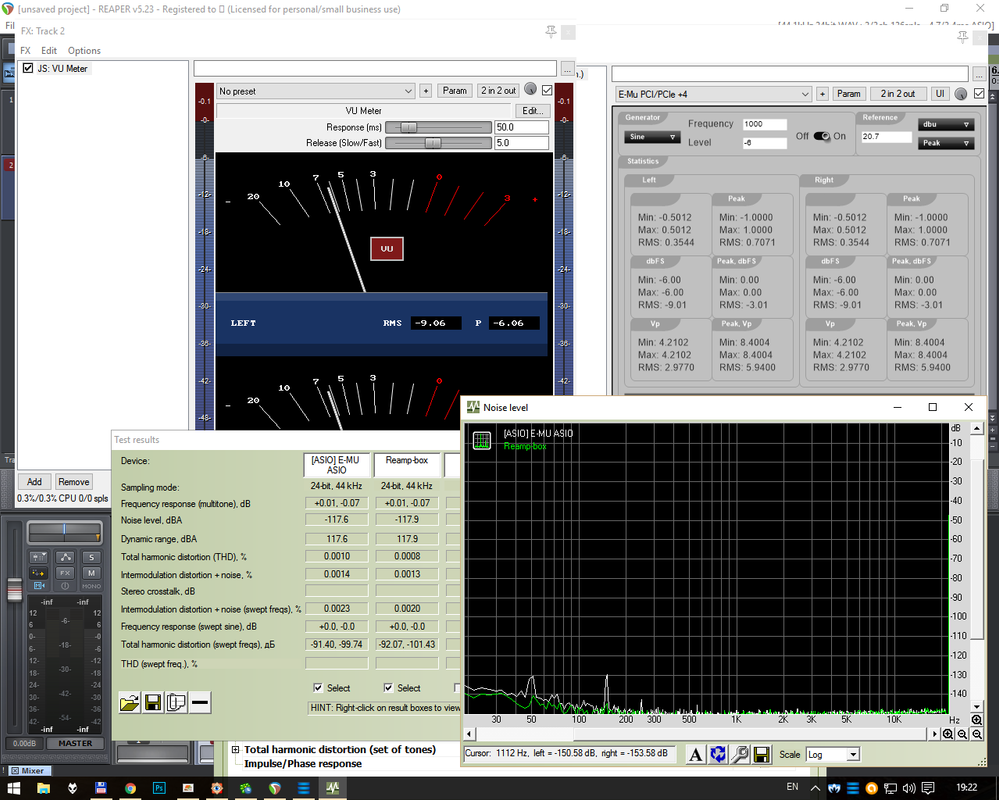Toggle E-Mu plugin bypass checkbox

pyautogui.click(x=979, y=94)
